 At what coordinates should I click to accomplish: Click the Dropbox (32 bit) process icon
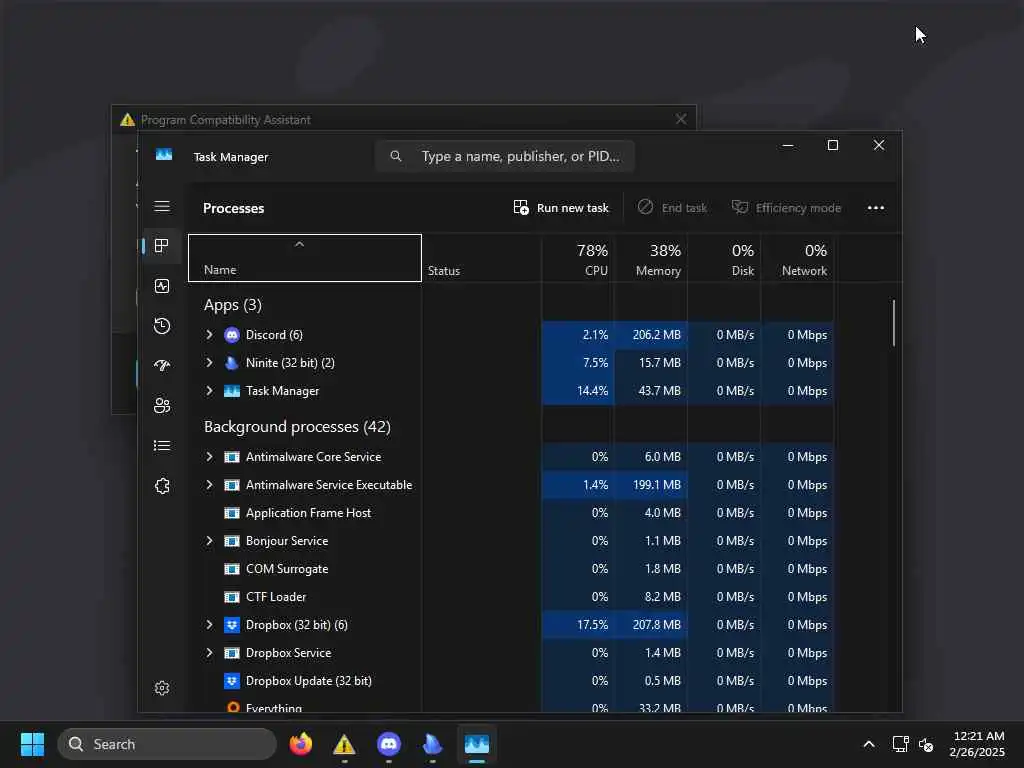232,625
